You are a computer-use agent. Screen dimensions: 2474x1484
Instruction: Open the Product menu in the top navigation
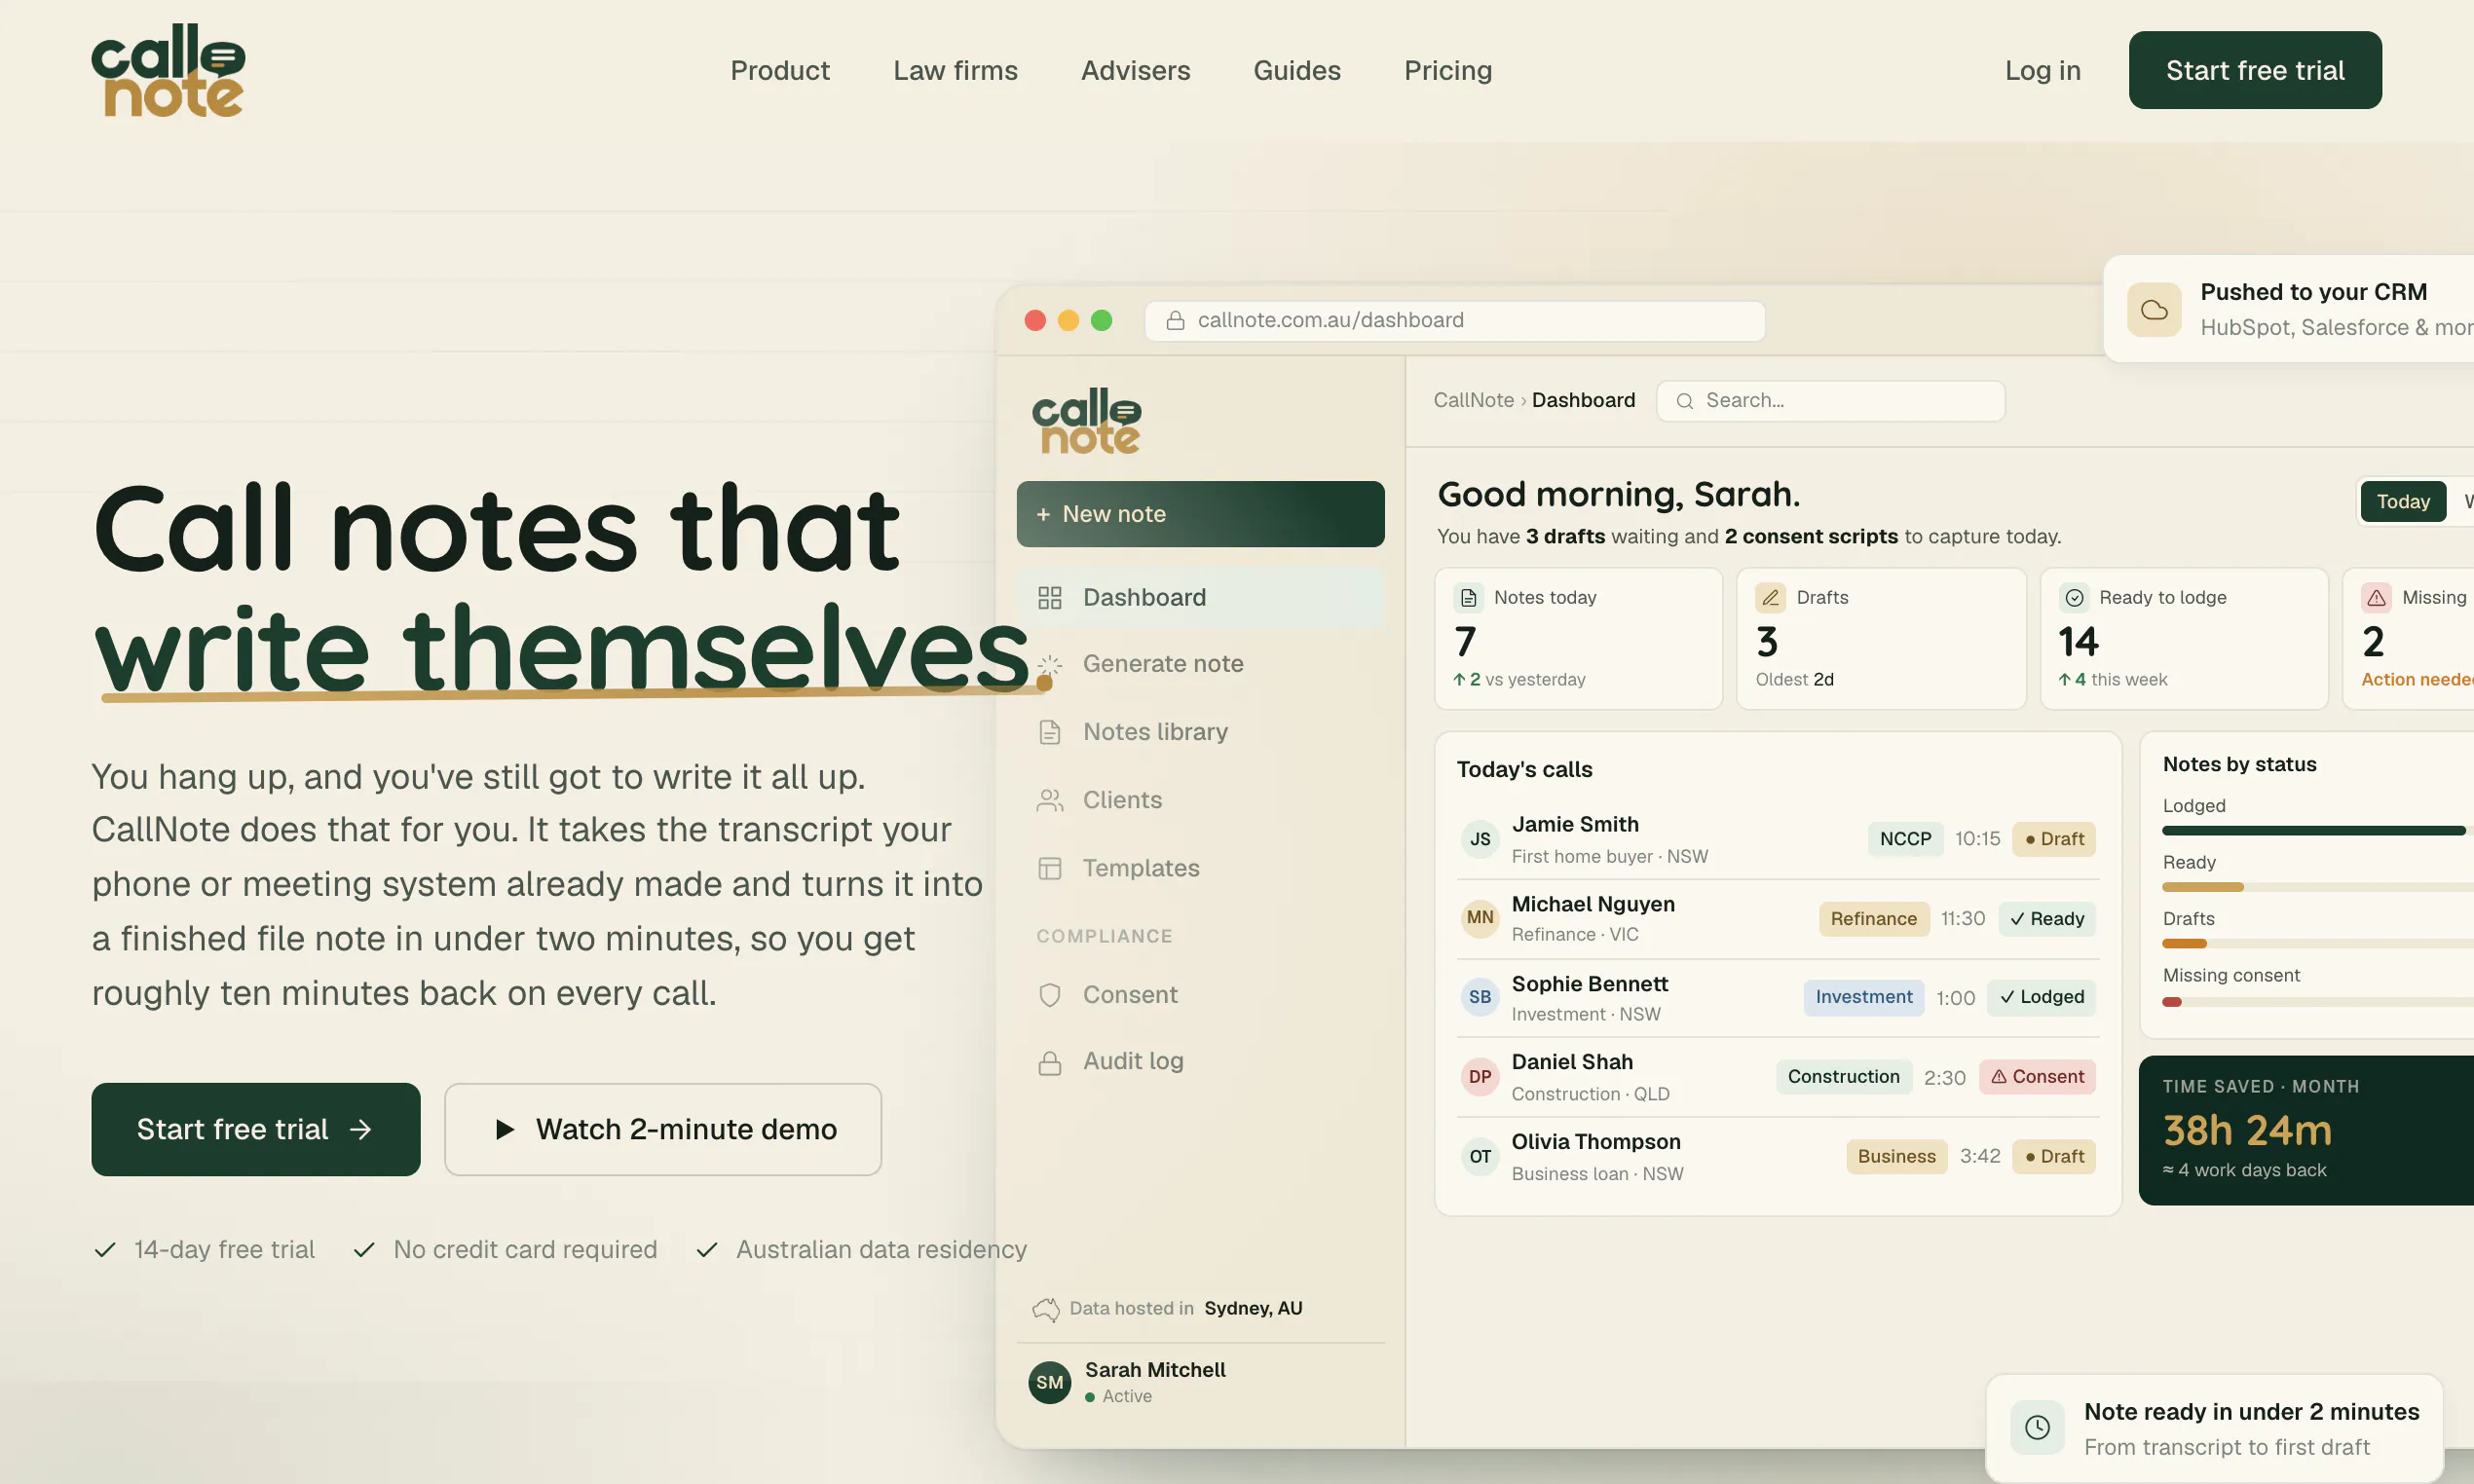click(780, 70)
